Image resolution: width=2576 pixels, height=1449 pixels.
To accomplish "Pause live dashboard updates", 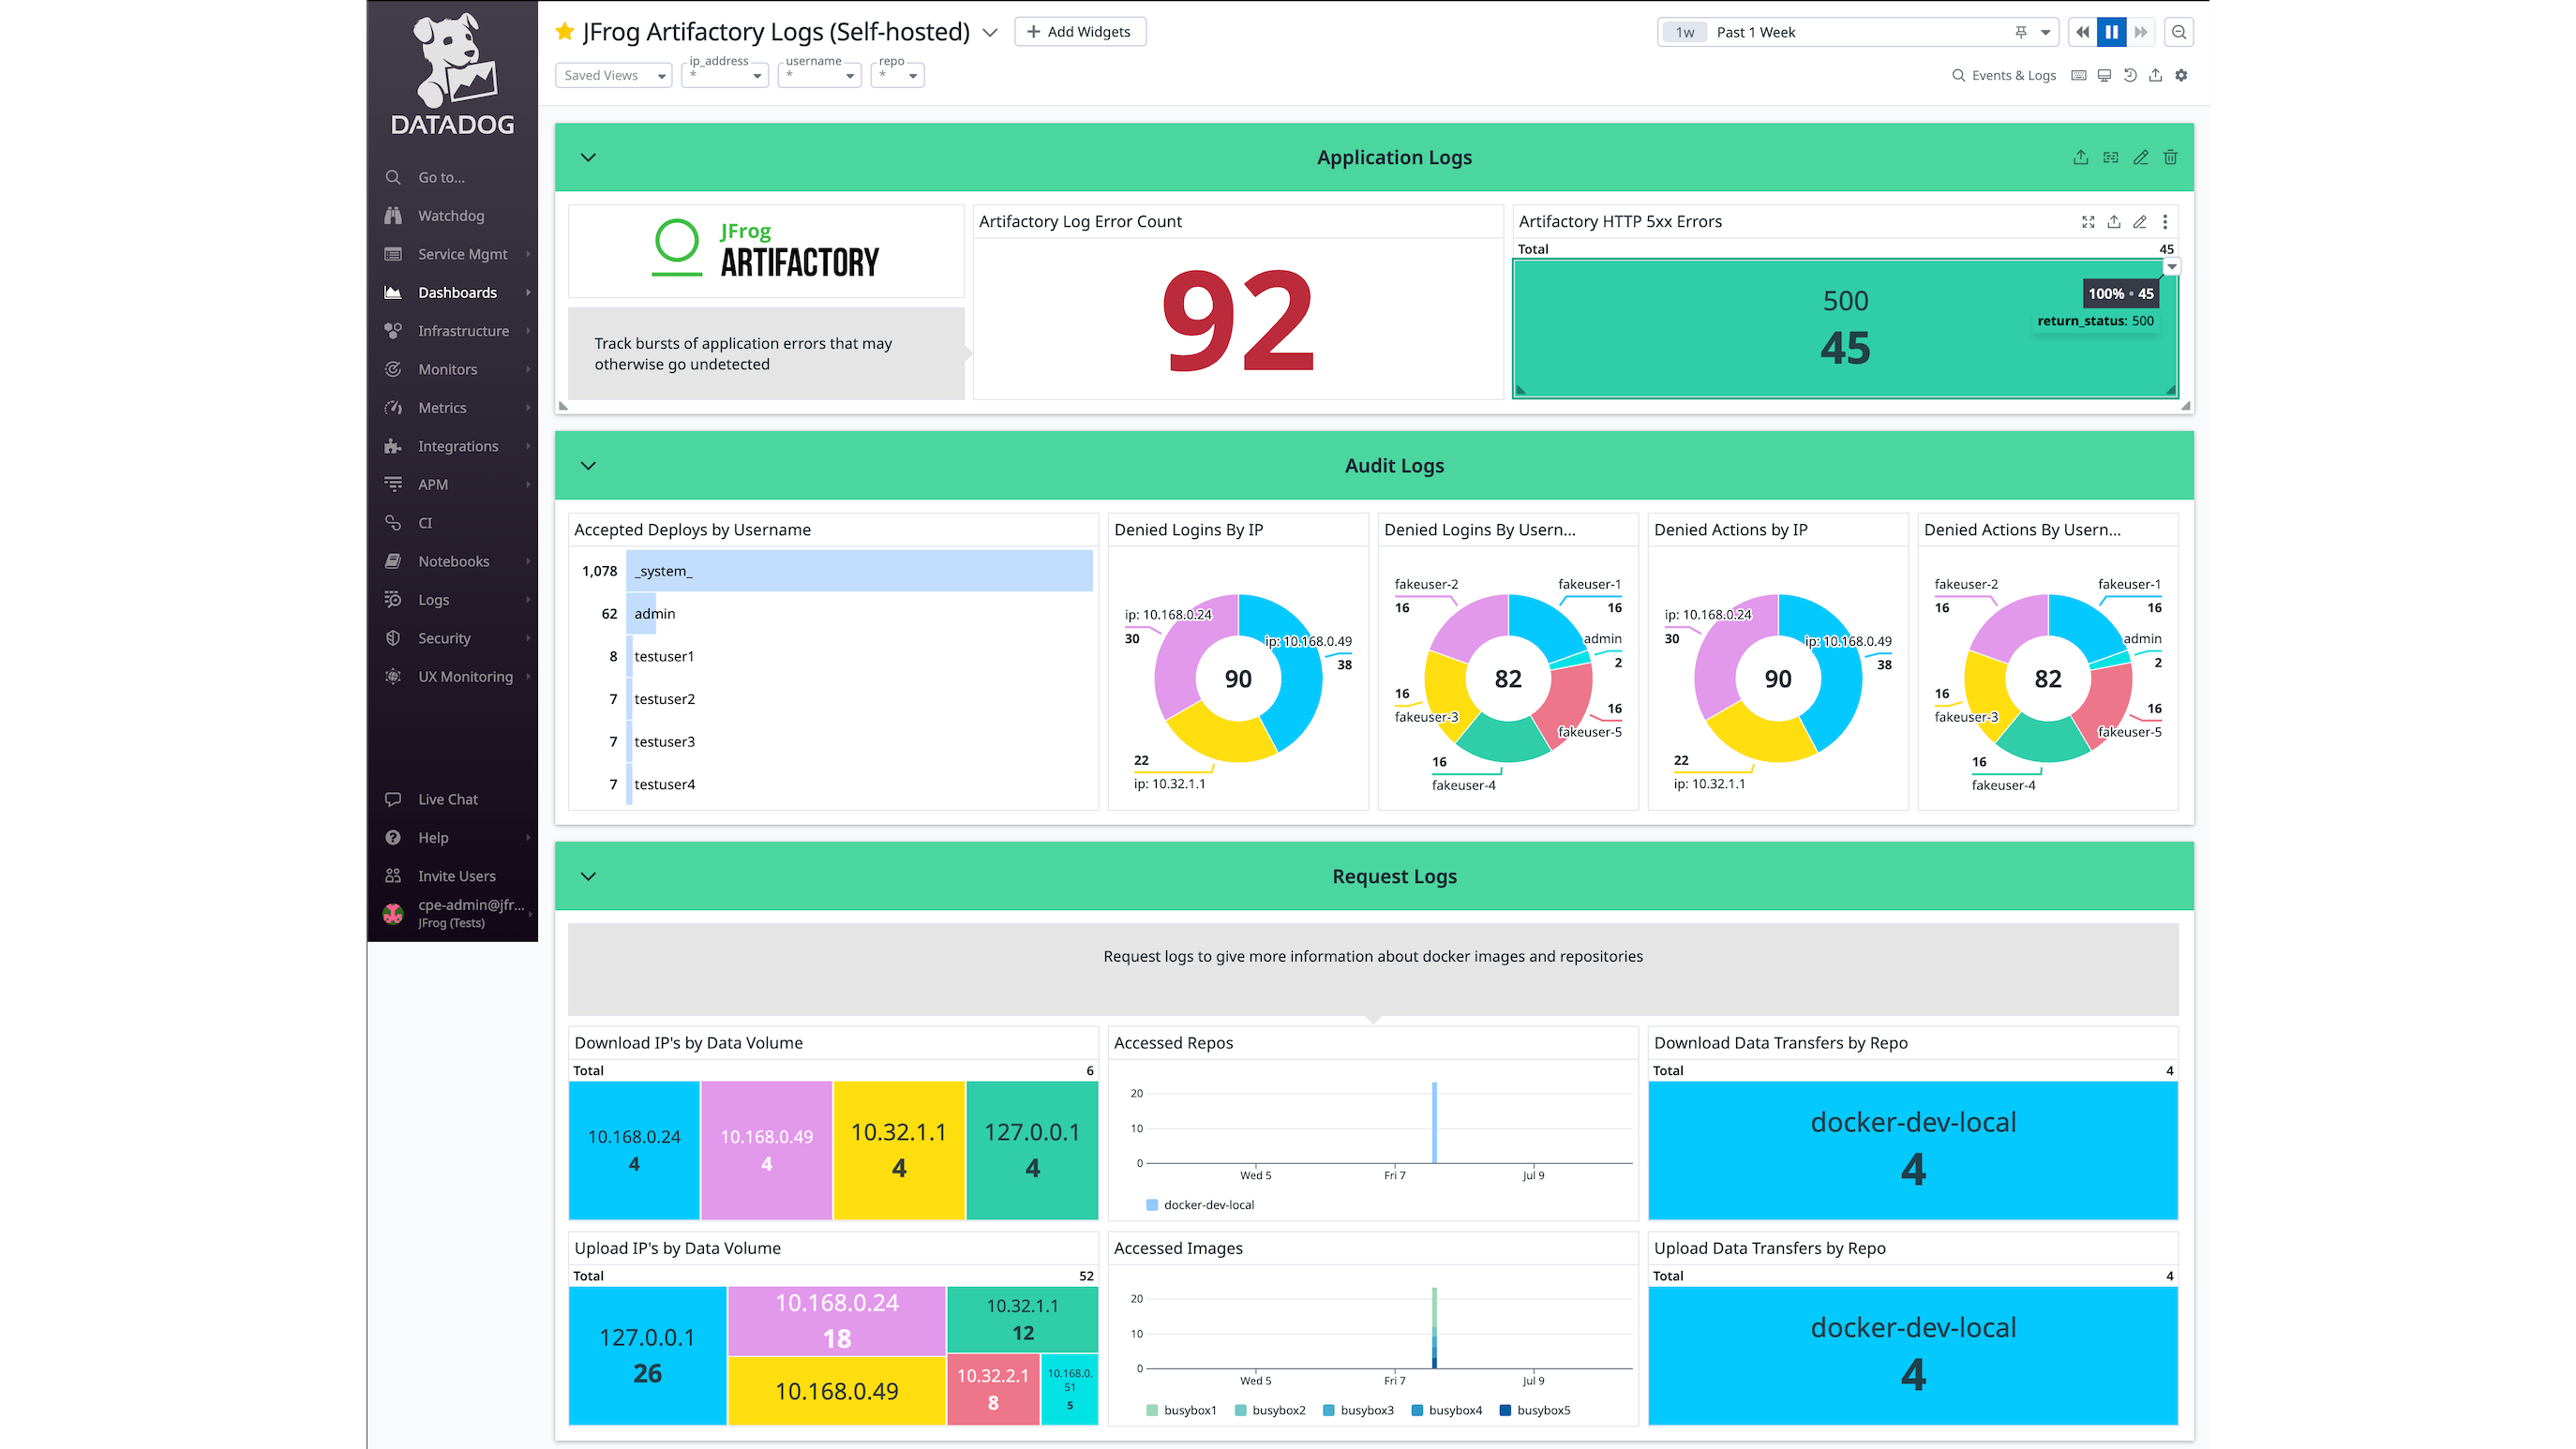I will point(2111,32).
